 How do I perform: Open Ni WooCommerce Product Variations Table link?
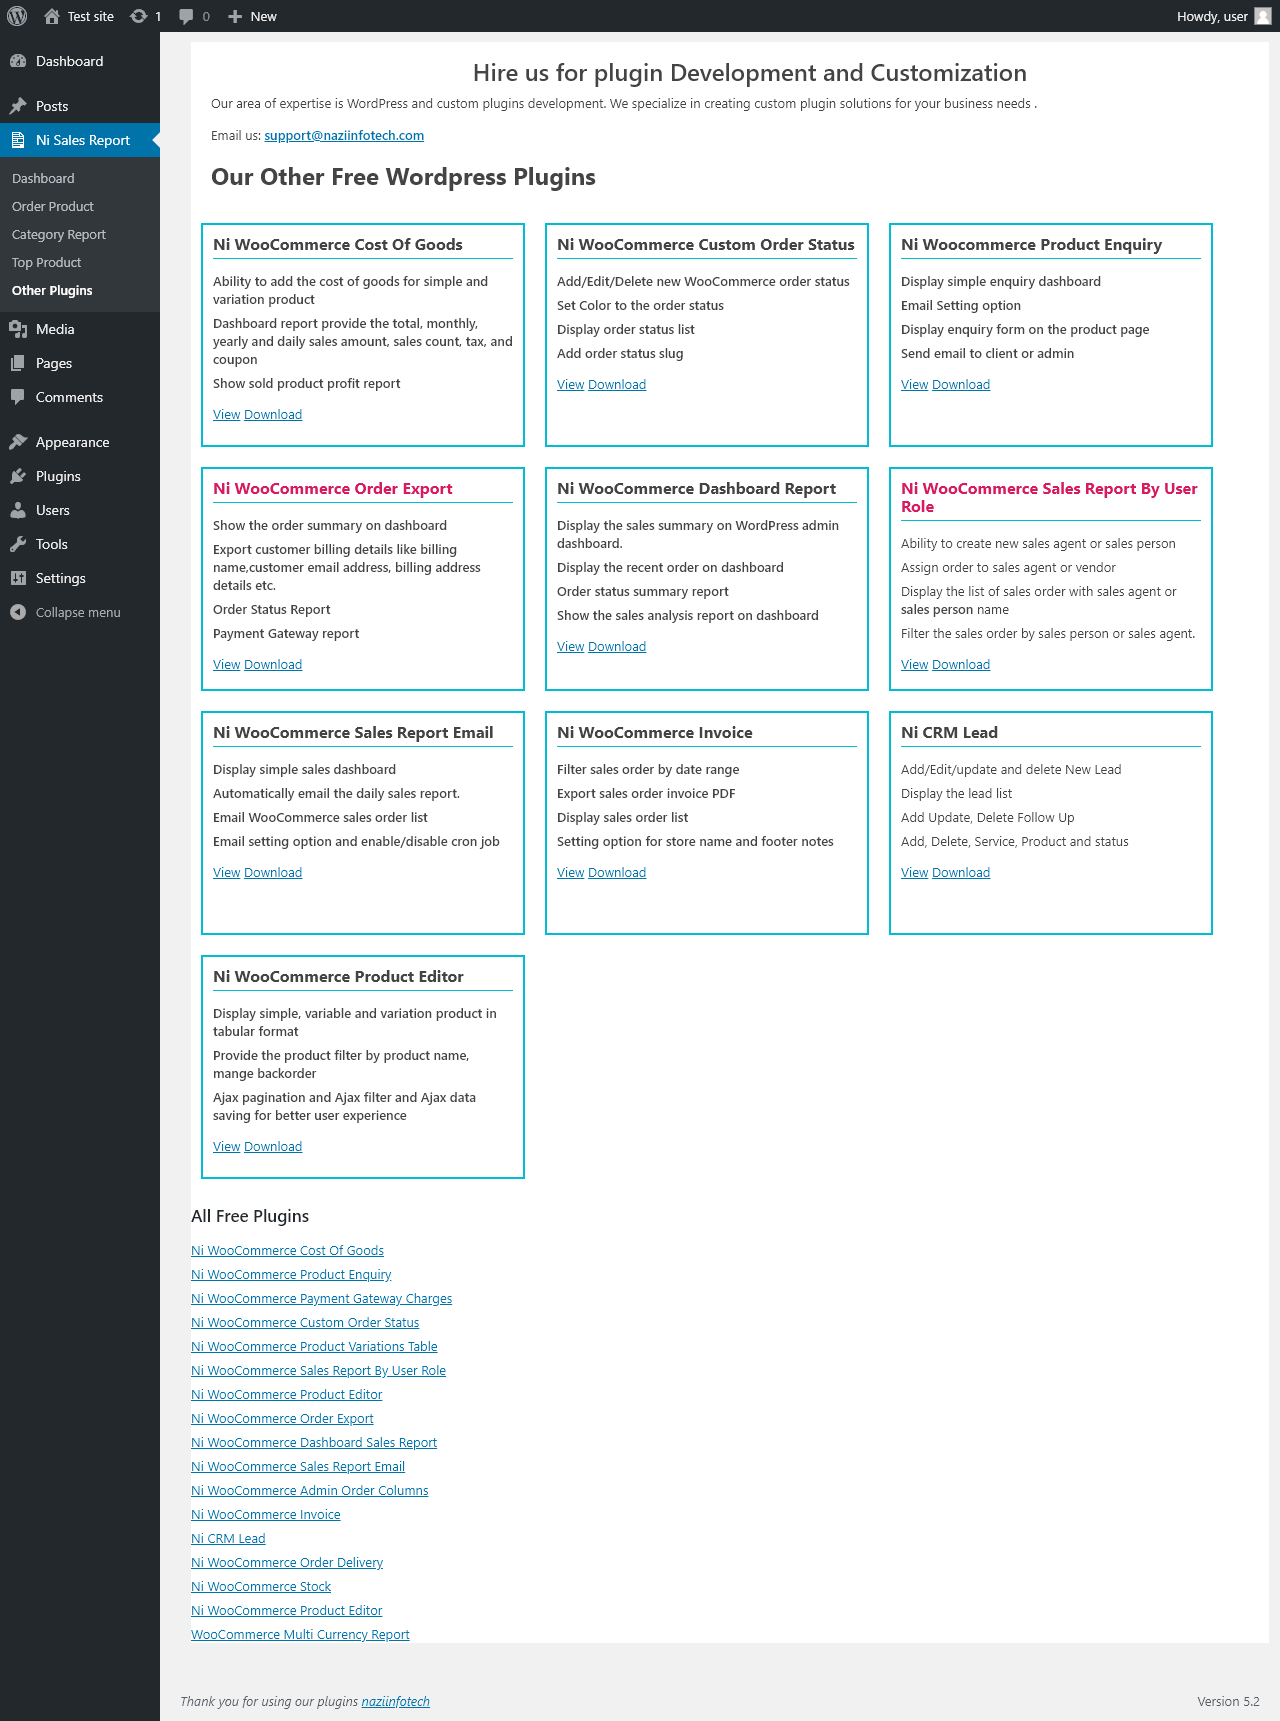tap(314, 1346)
